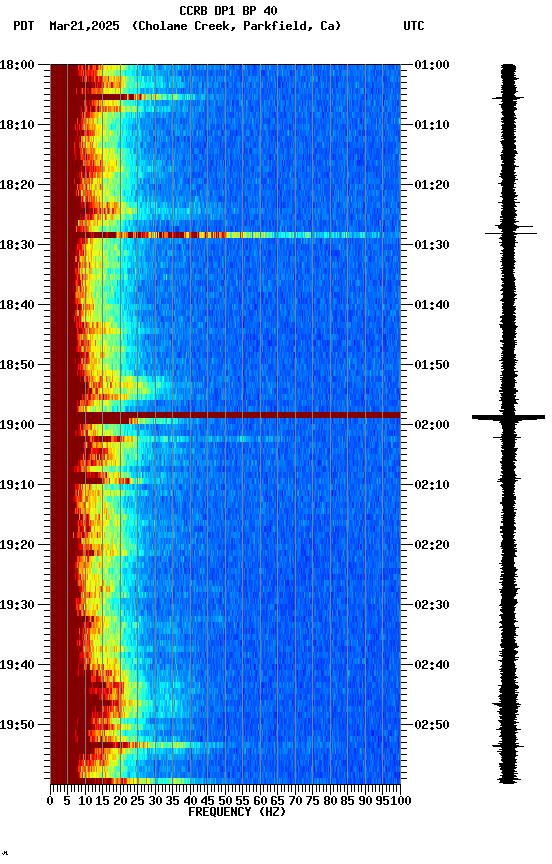This screenshot has width=552, height=864.
Task: Click the 02:40 UTC time label
Action: (432, 665)
